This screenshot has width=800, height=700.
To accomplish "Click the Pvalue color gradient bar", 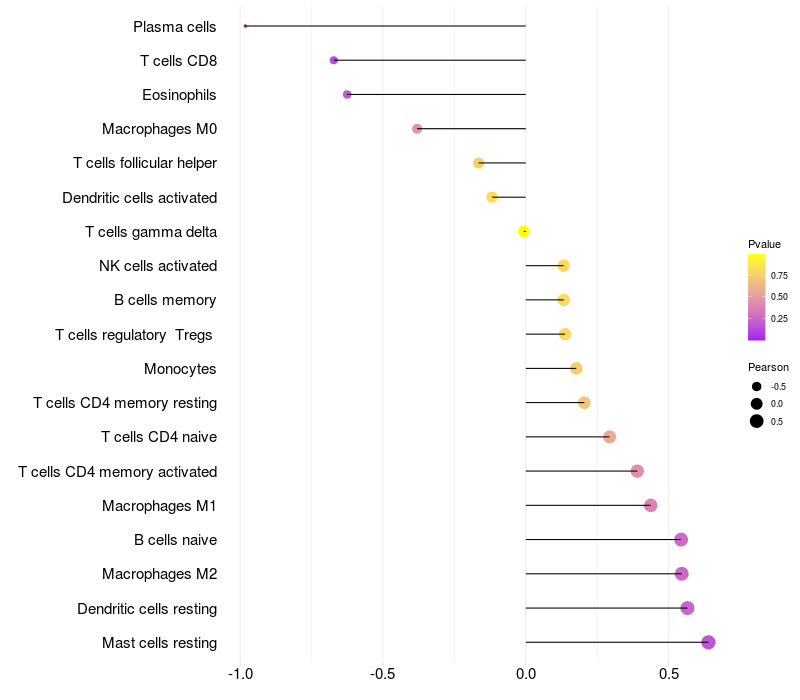I will point(757,297).
